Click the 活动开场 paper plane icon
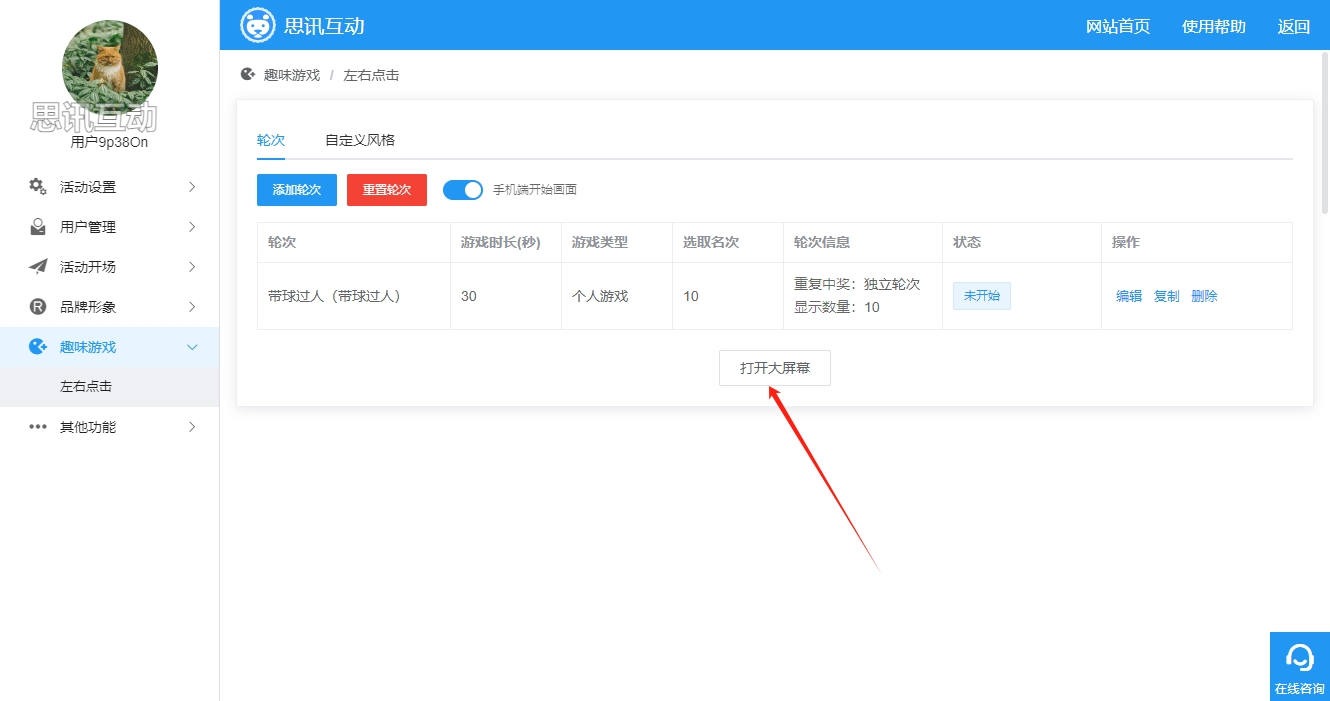This screenshot has width=1330, height=701. pyautogui.click(x=38, y=267)
